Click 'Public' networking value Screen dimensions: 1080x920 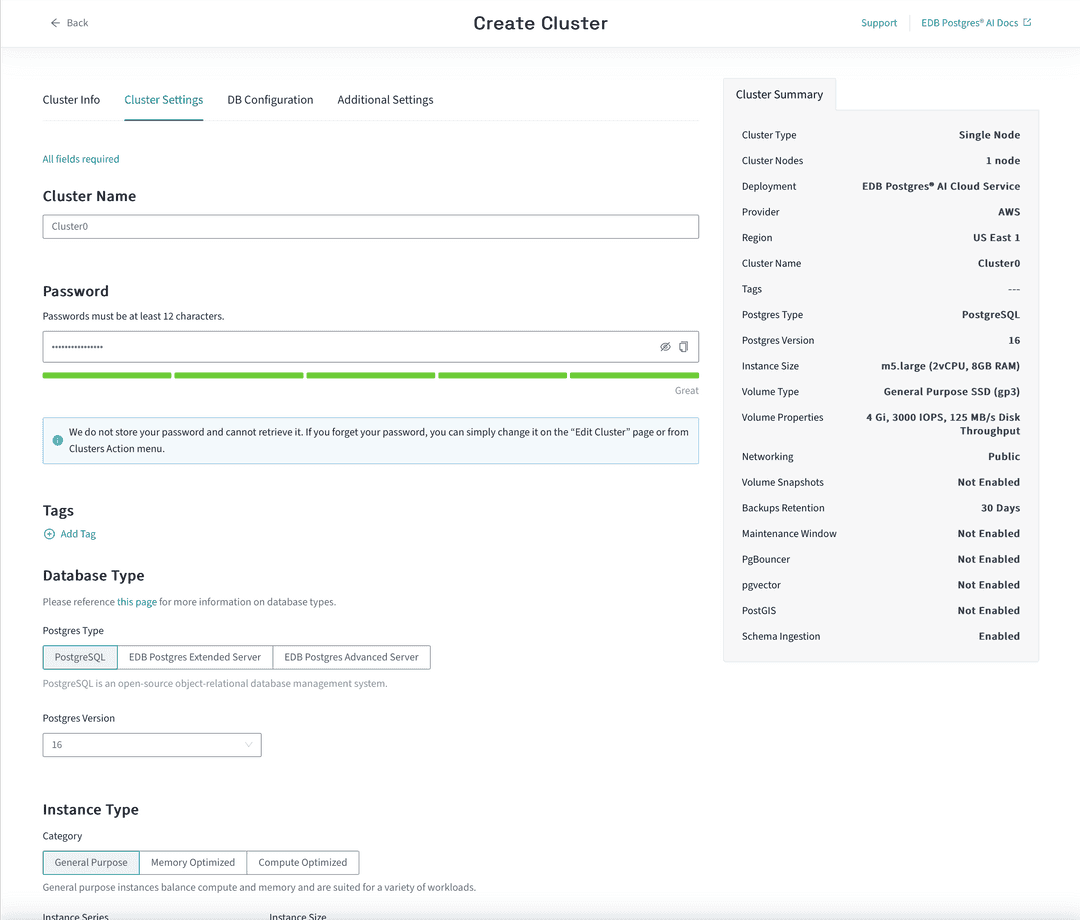(1004, 457)
